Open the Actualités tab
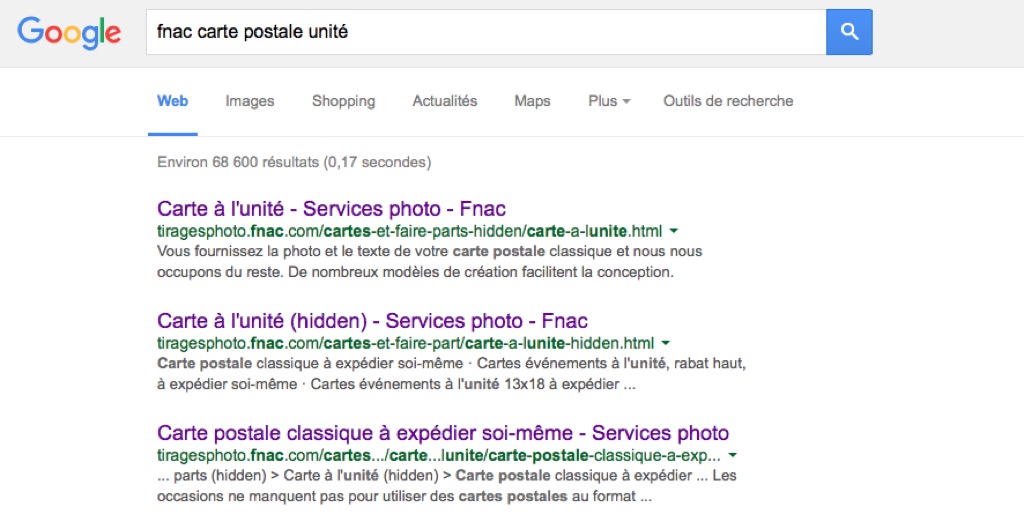Image resolution: width=1024 pixels, height=531 pixels. [445, 101]
